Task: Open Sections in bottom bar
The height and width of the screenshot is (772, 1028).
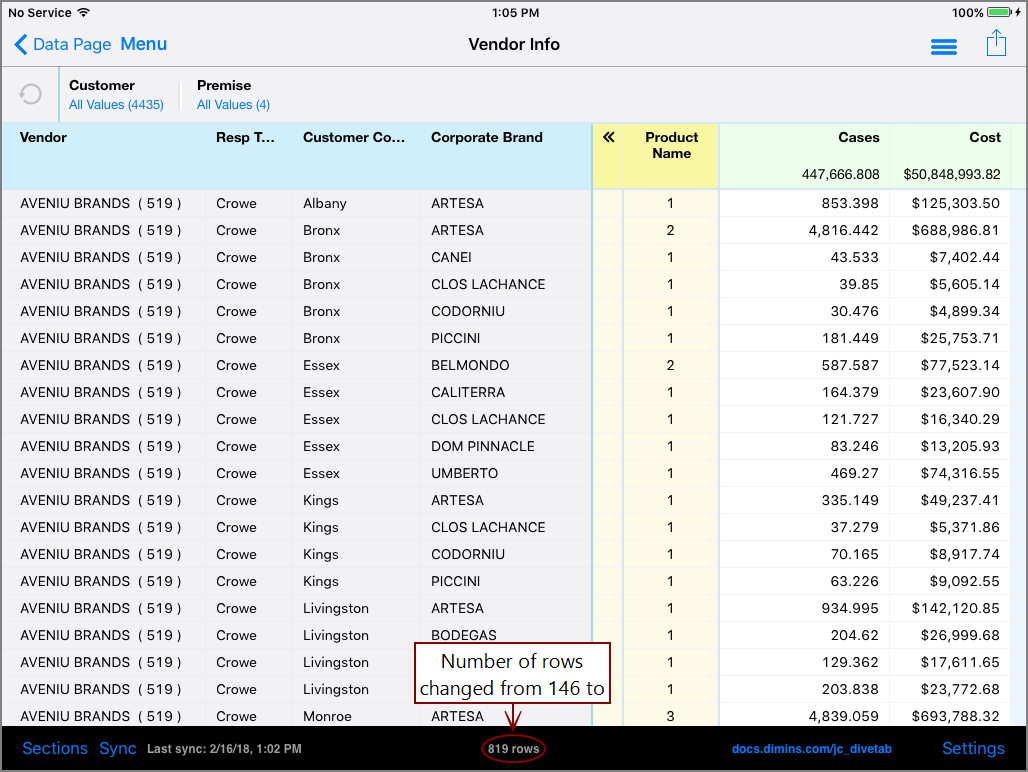Action: pos(55,748)
